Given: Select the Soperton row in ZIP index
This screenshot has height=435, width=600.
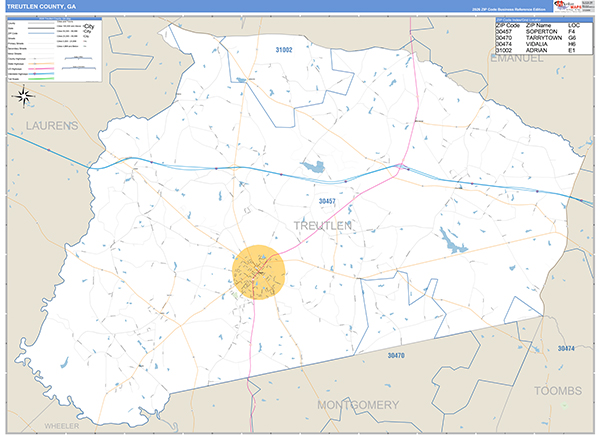Looking at the screenshot, I should 541,30.
